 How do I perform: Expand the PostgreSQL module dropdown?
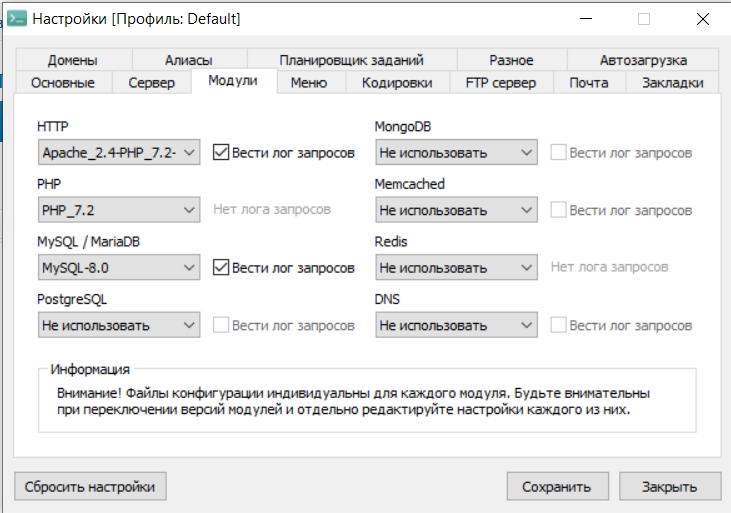click(x=119, y=325)
